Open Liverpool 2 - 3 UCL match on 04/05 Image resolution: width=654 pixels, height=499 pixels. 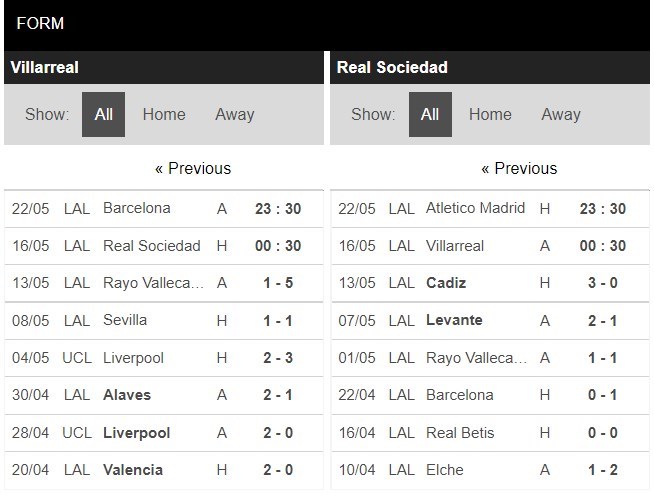pyautogui.click(x=164, y=358)
